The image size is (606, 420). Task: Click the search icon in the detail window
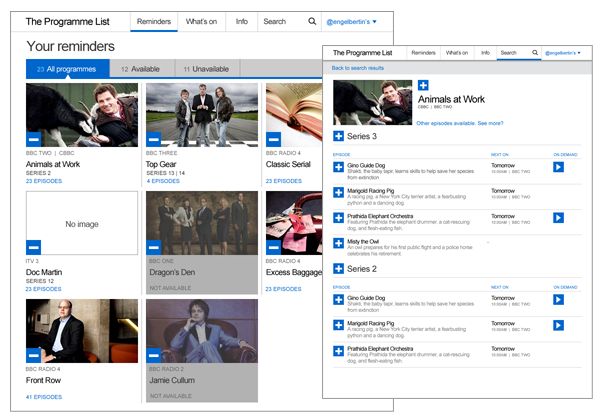[x=535, y=52]
